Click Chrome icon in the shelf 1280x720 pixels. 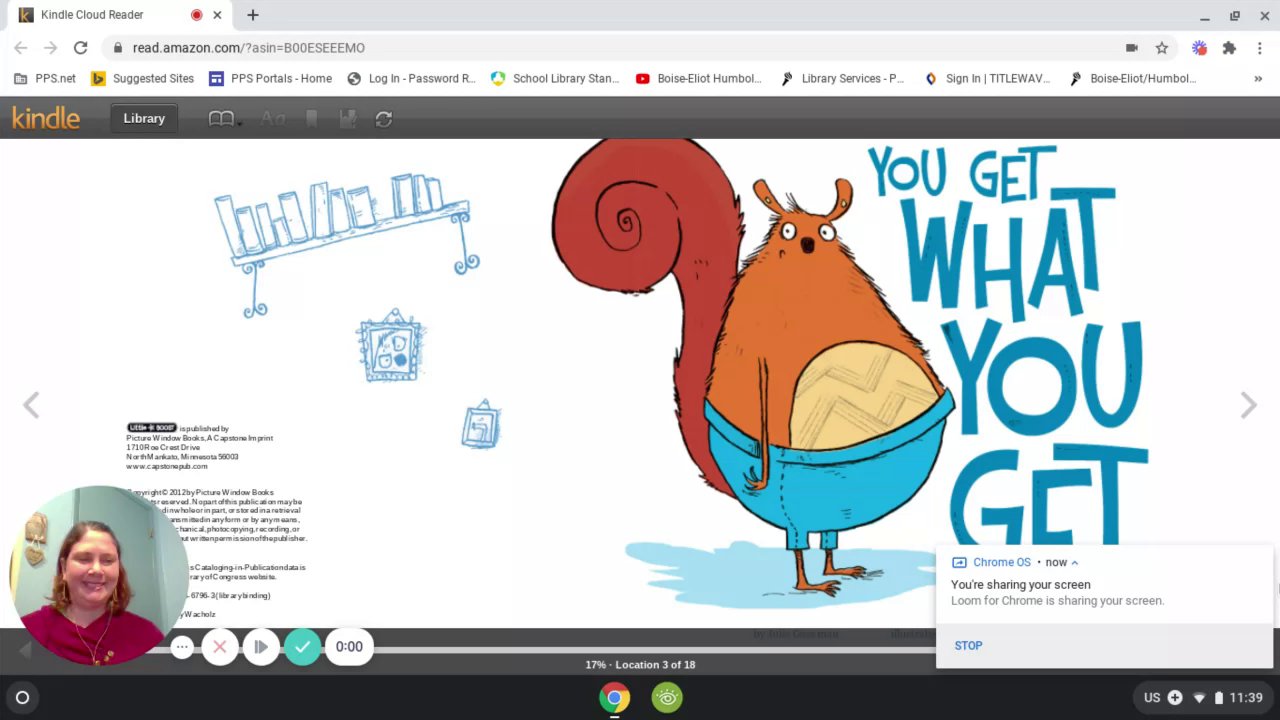614,697
